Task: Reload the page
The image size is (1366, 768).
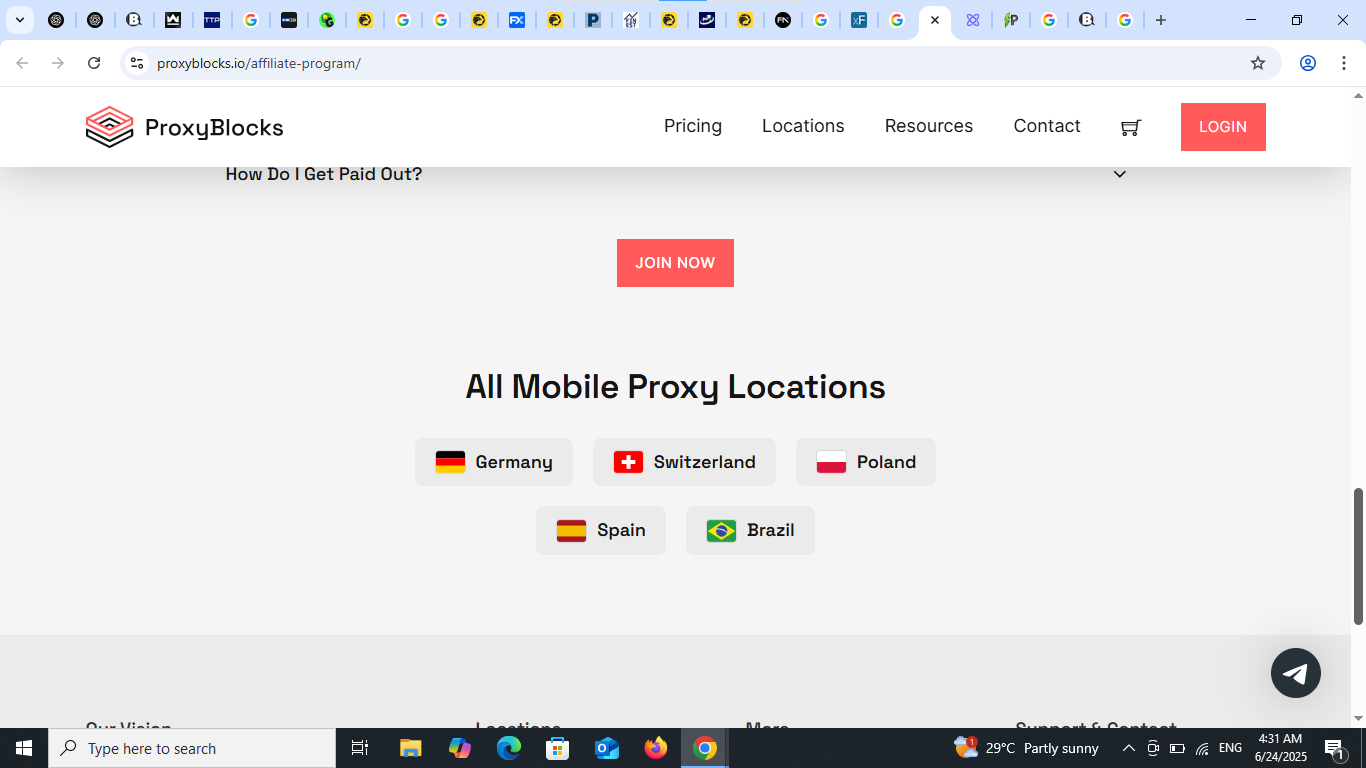Action: pyautogui.click(x=94, y=63)
